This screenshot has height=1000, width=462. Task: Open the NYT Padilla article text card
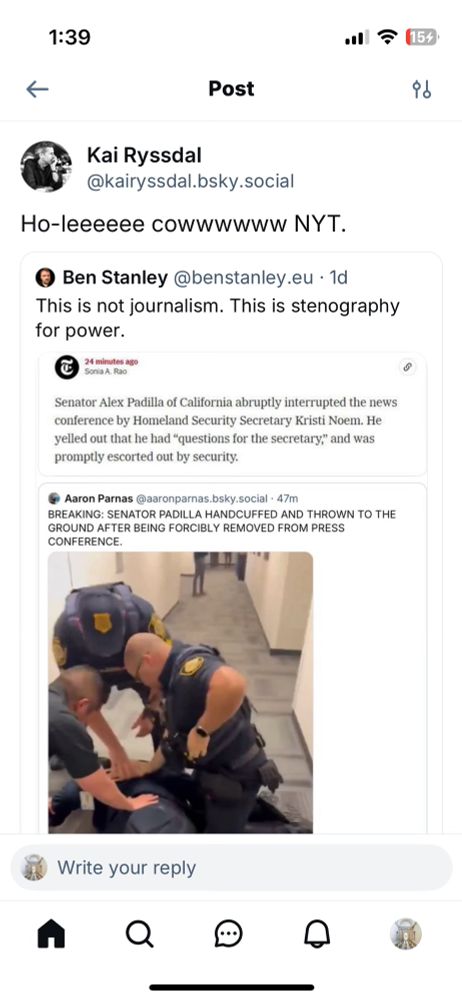[x=232, y=415]
